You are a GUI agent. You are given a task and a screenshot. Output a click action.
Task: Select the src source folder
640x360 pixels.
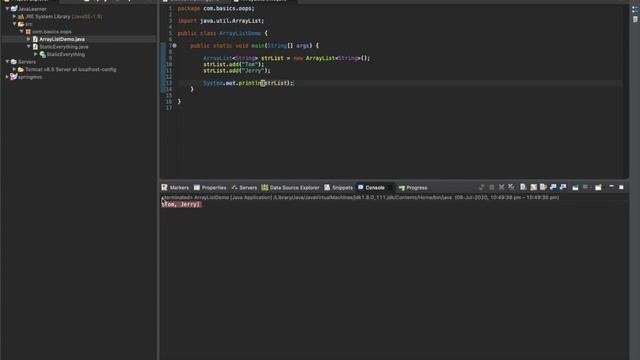pos(29,24)
